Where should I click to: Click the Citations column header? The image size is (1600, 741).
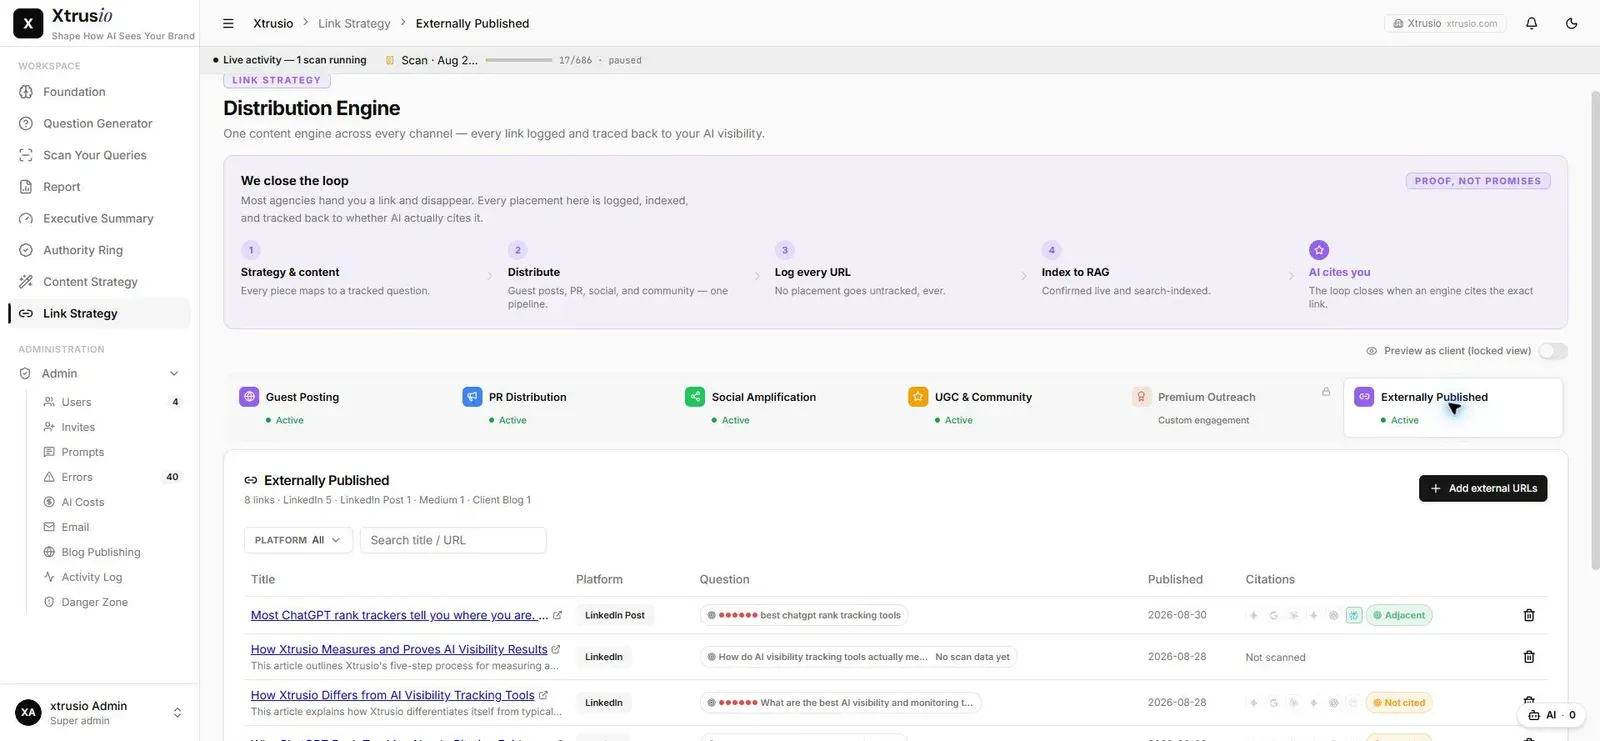point(1270,579)
